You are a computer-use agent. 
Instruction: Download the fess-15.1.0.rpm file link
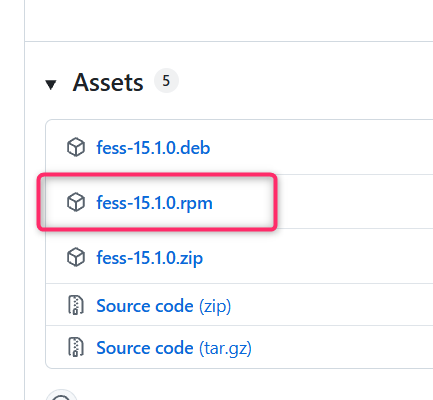(x=154, y=203)
